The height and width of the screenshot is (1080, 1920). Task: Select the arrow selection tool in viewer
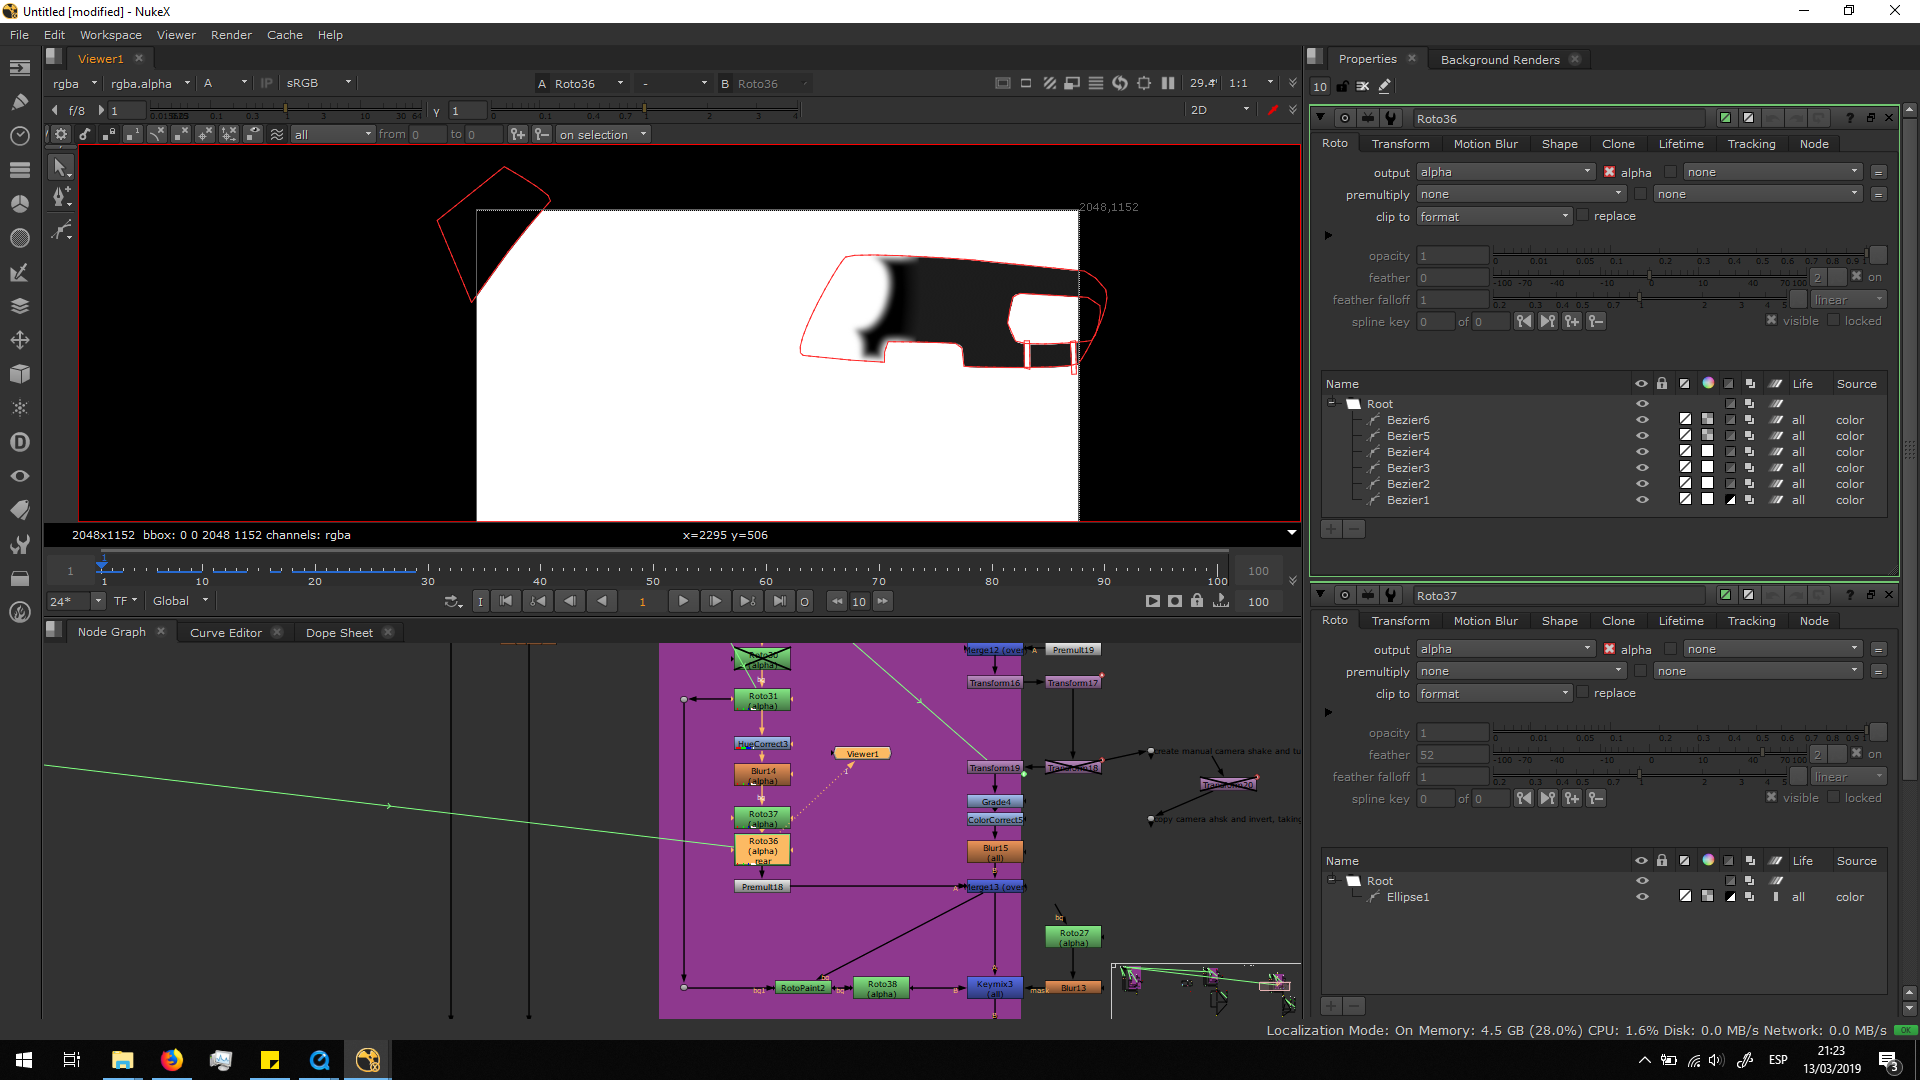click(60, 168)
